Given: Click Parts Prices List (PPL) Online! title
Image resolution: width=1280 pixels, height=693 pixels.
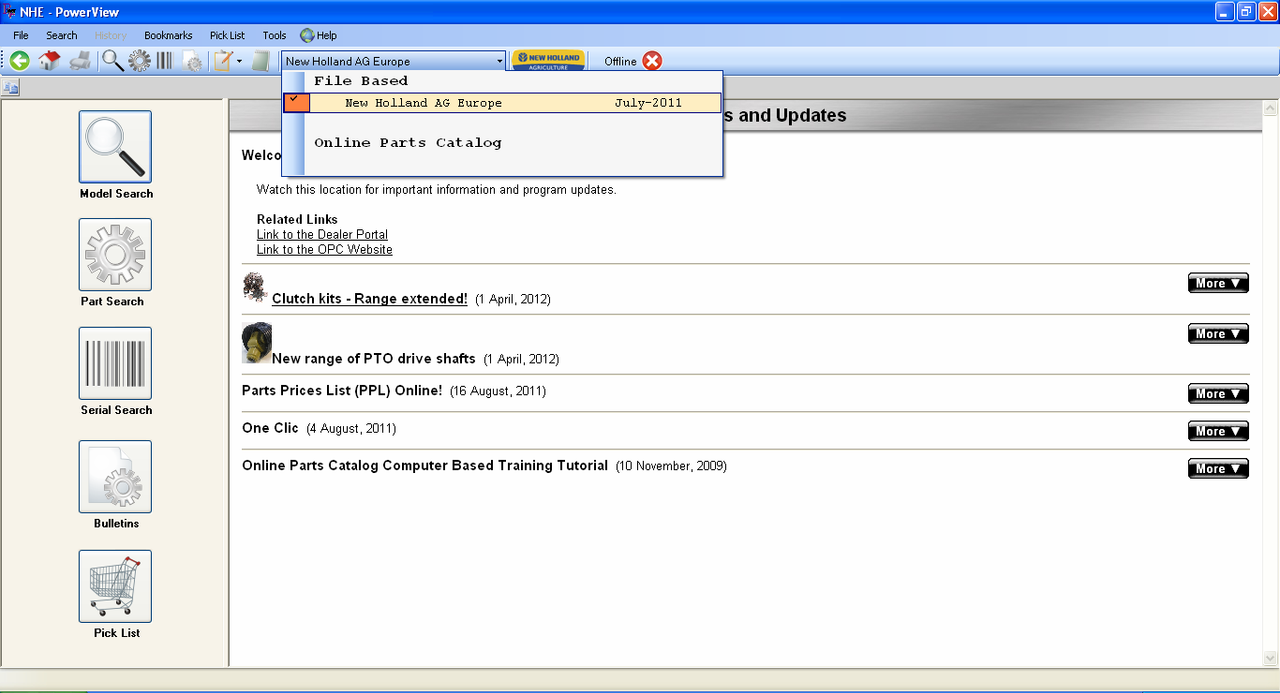Looking at the screenshot, I should pyautogui.click(x=342, y=390).
